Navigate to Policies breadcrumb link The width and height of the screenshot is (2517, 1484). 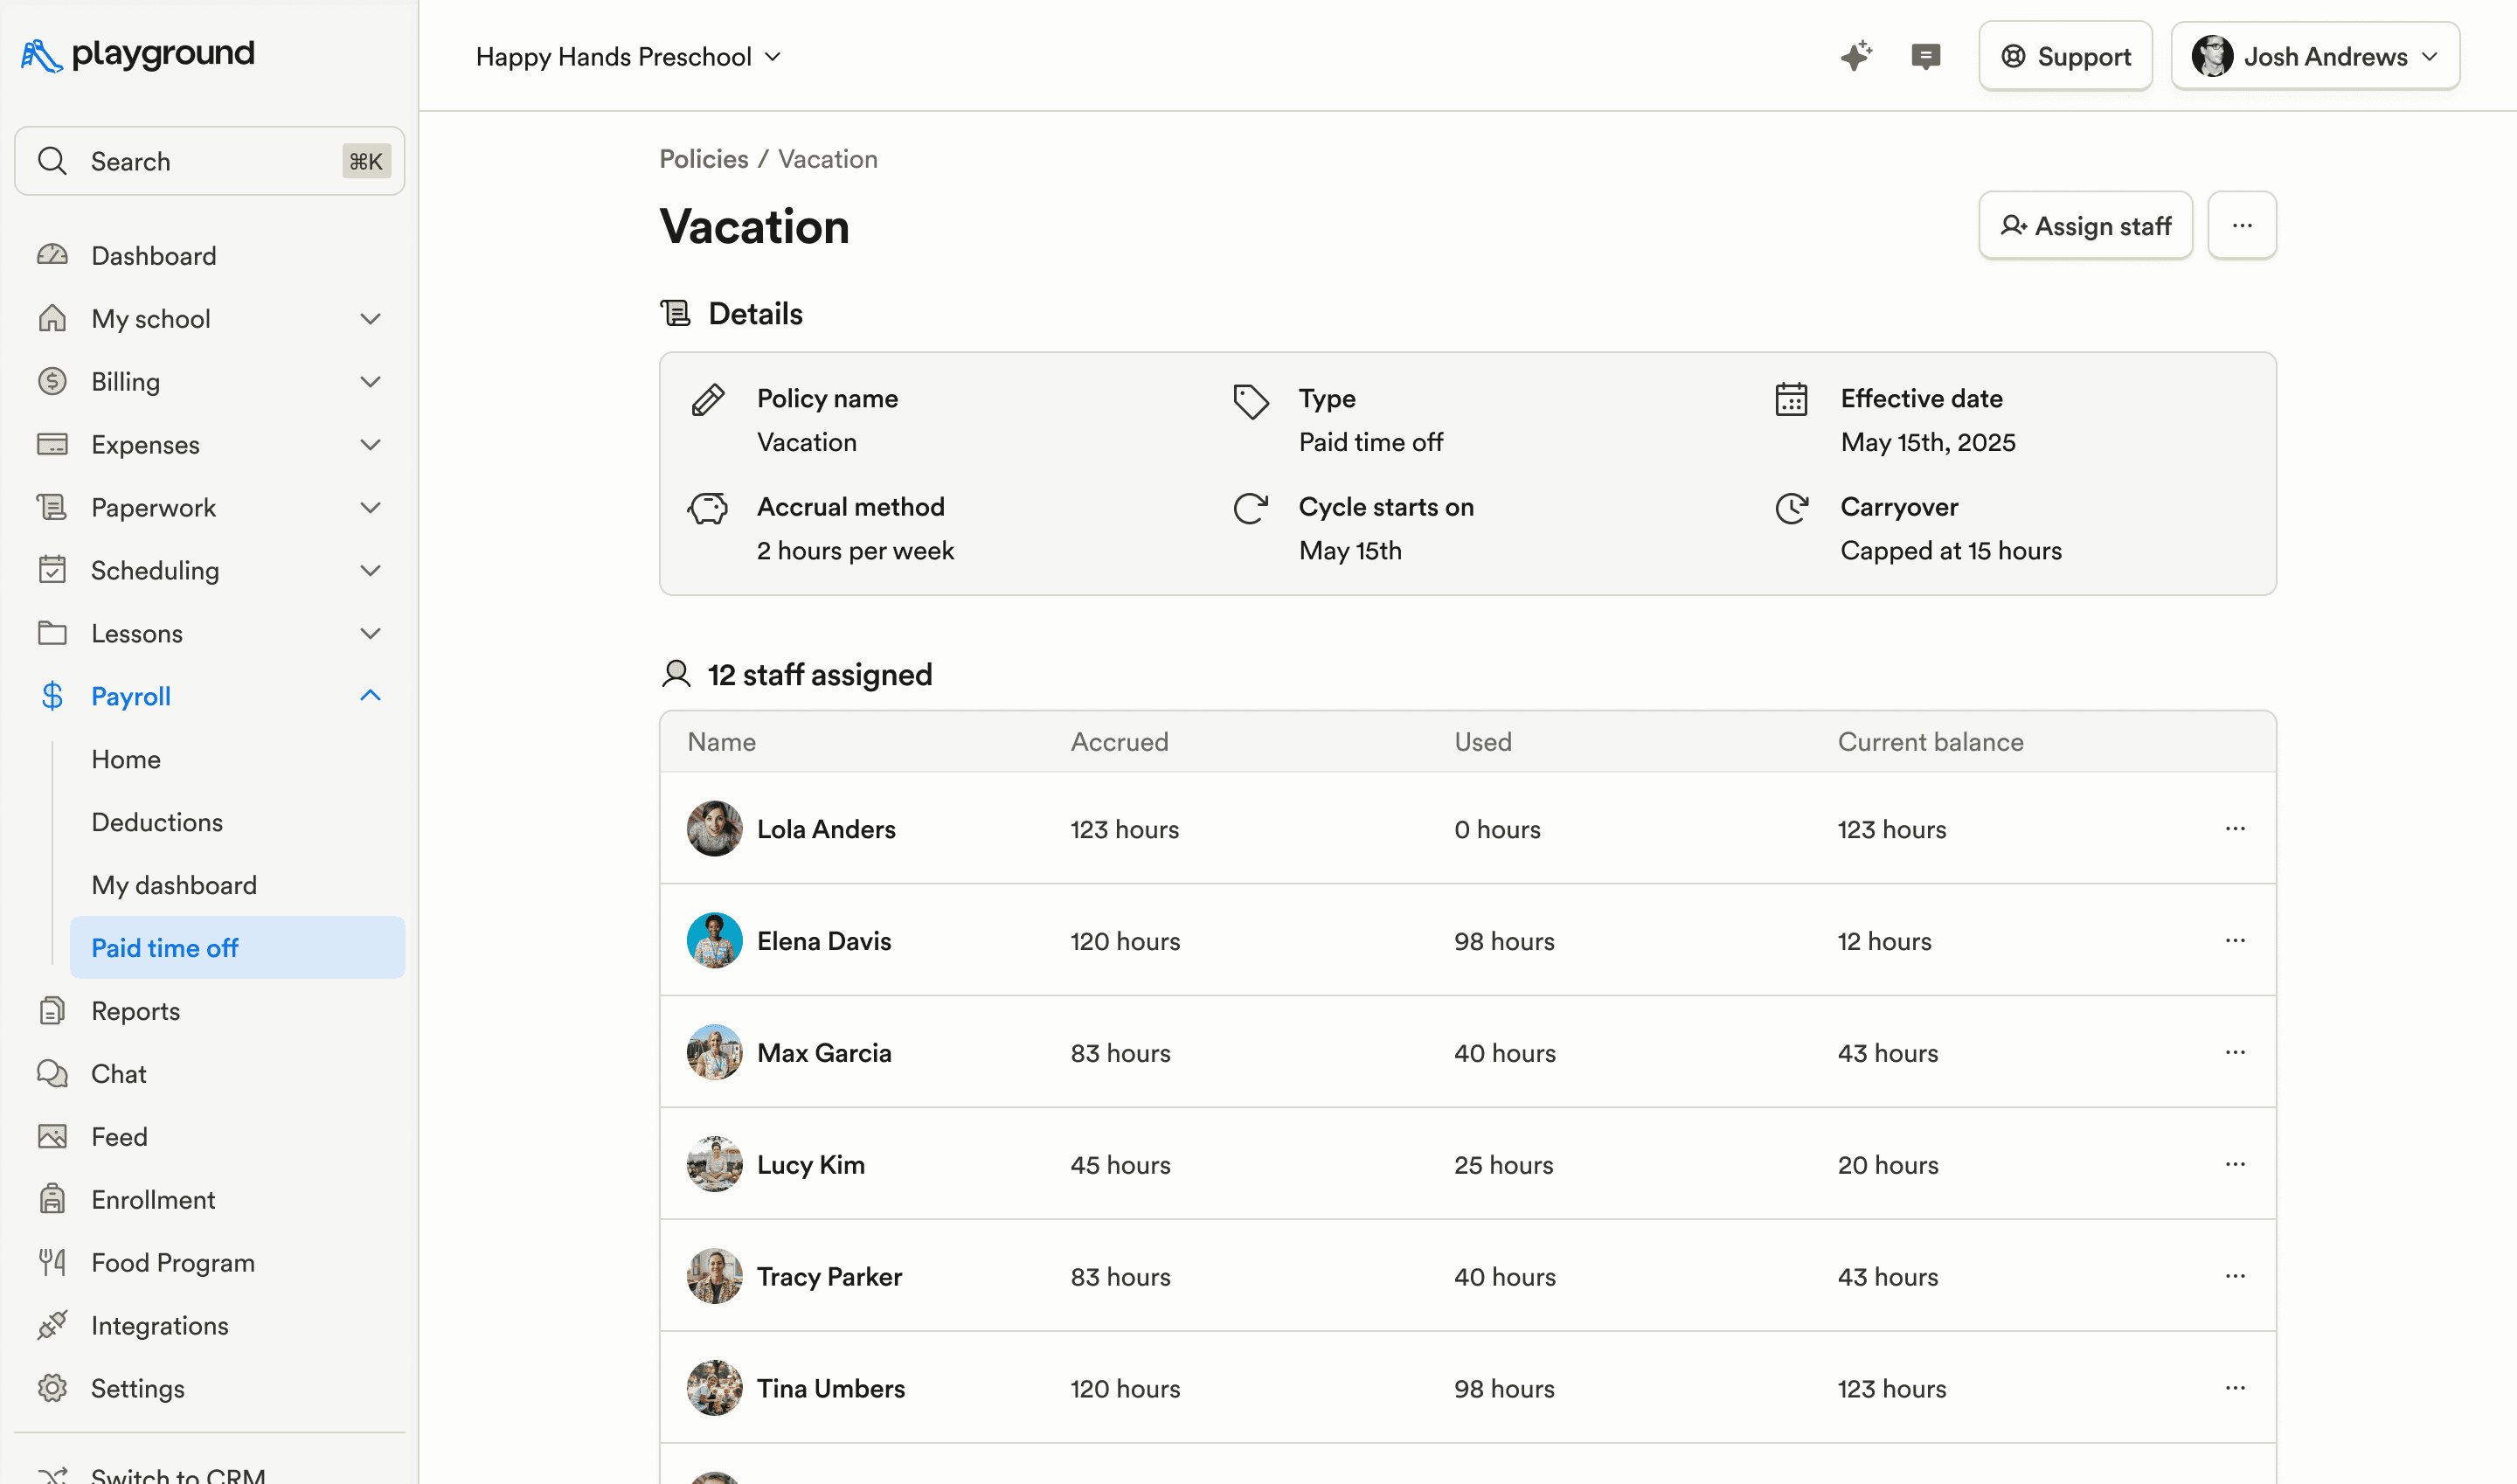[x=703, y=159]
